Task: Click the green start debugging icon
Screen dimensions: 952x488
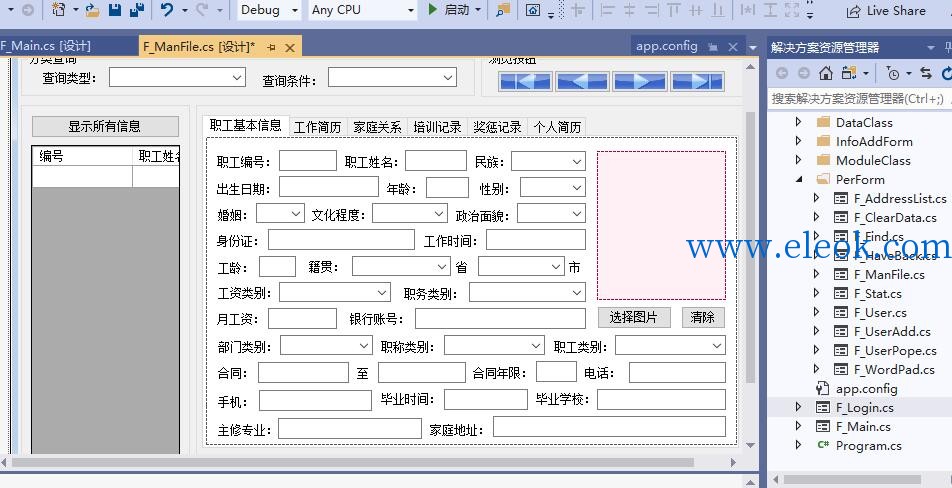Action: point(432,10)
